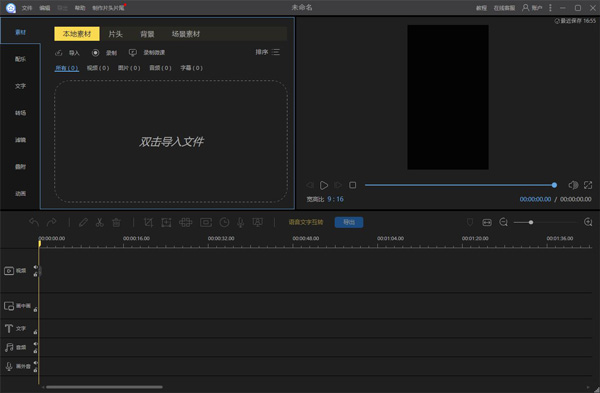Open the 排序 sort menu
Image resolution: width=600 pixels, height=393 pixels.
(x=267, y=52)
